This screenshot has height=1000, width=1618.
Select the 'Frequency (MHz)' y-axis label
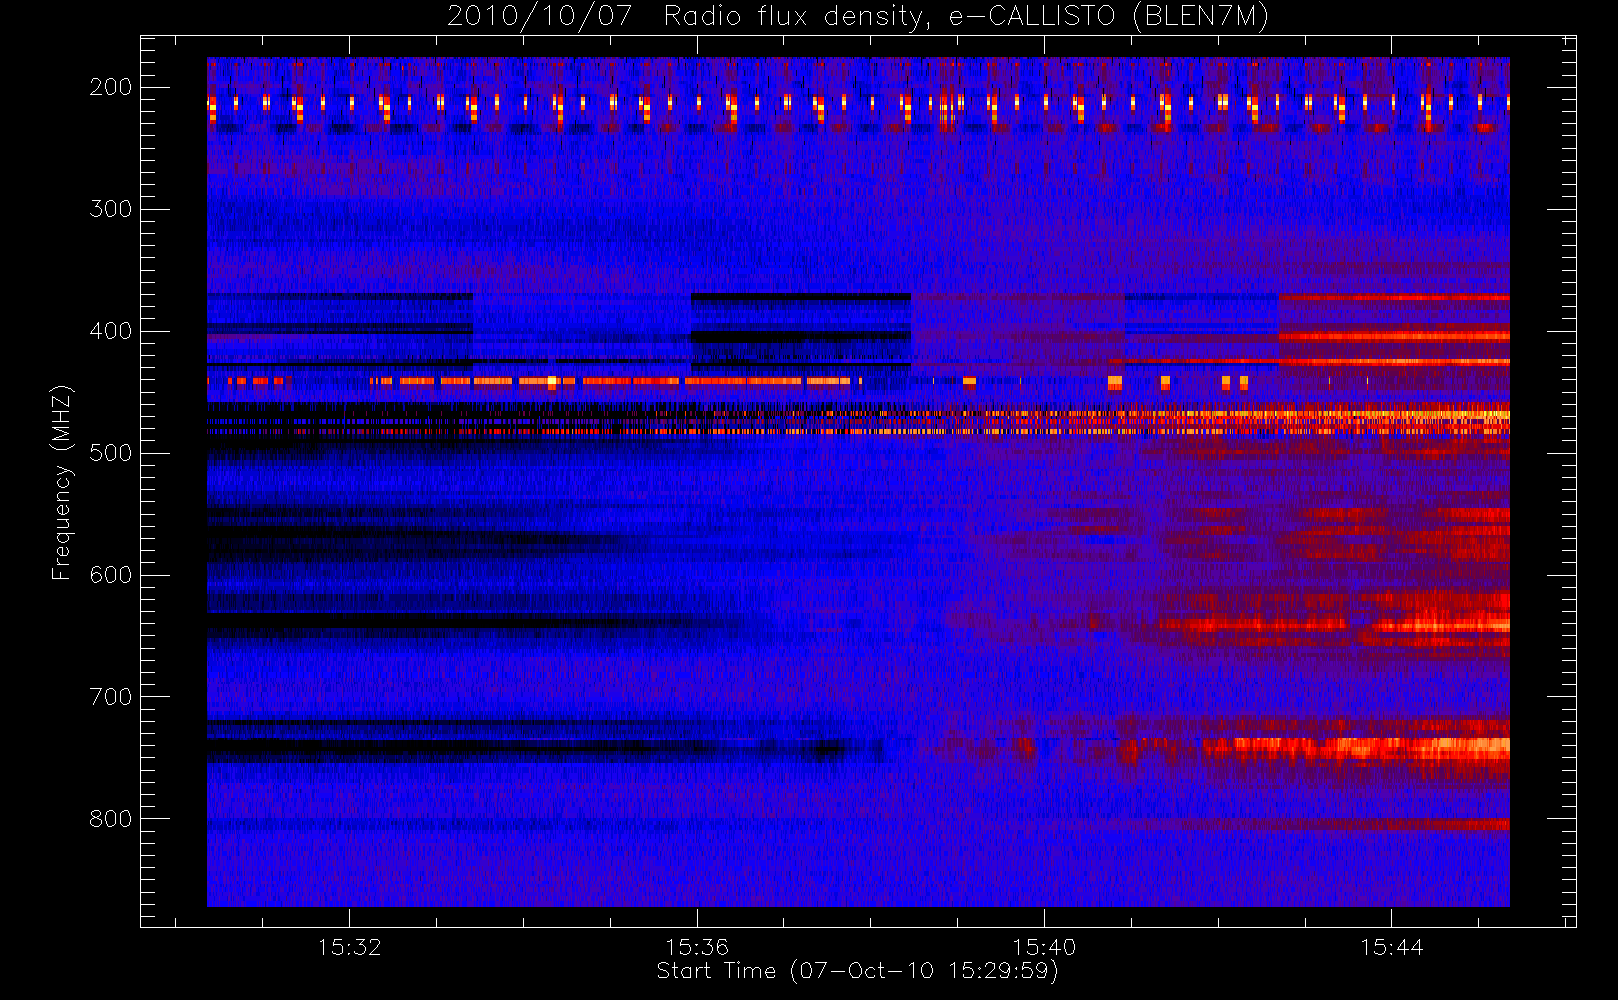point(62,482)
